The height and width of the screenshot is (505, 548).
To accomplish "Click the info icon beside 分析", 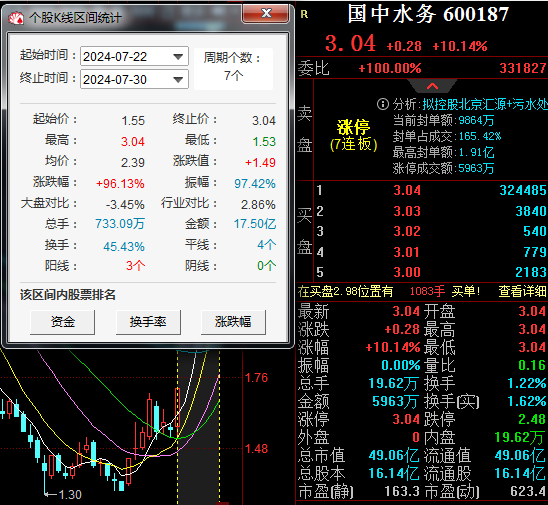I will click(383, 104).
